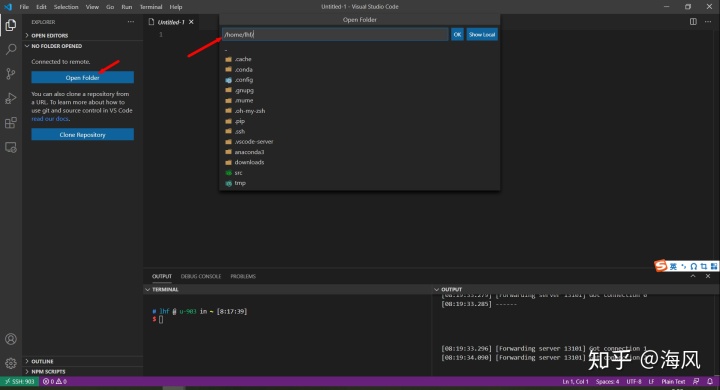Open the Edit menu
720x390 pixels.
click(x=41, y=7)
